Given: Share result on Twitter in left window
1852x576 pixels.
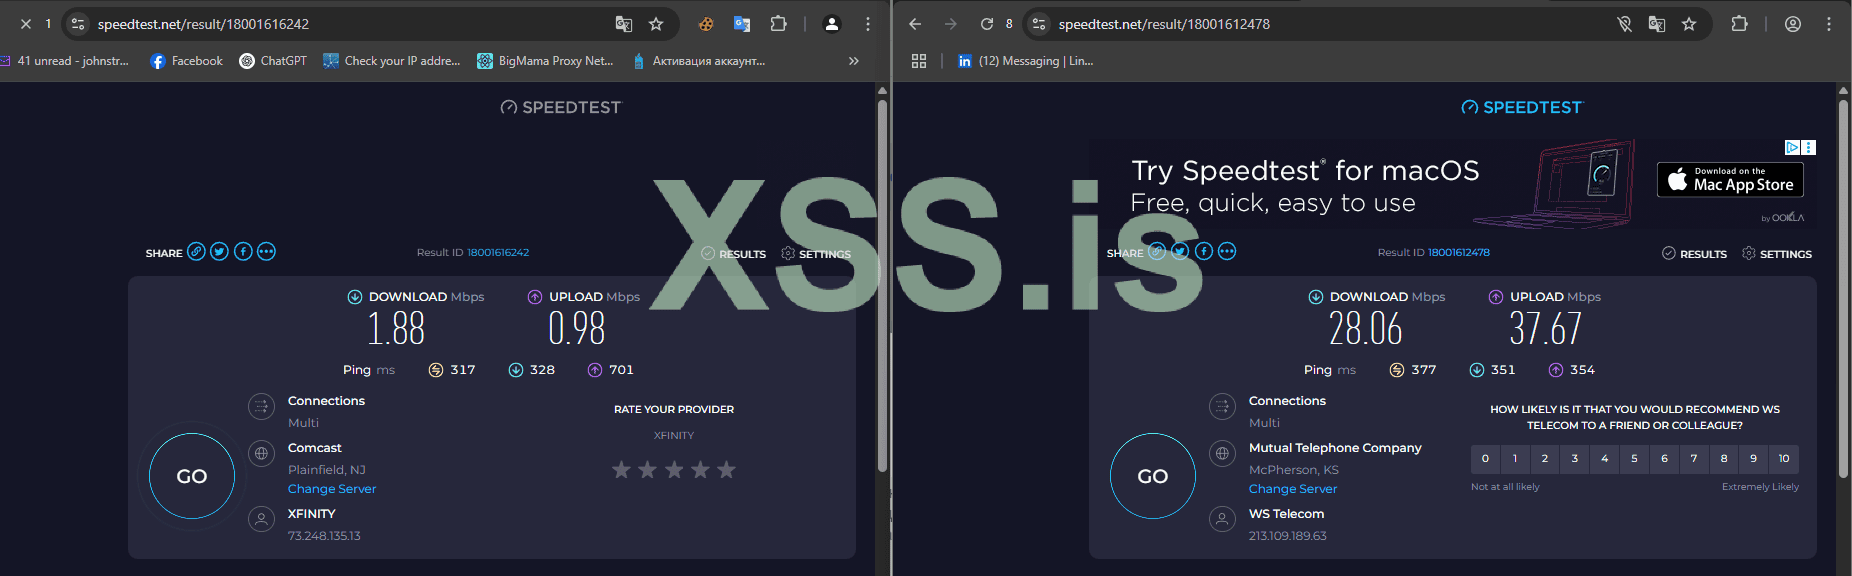Looking at the screenshot, I should pos(219,252).
